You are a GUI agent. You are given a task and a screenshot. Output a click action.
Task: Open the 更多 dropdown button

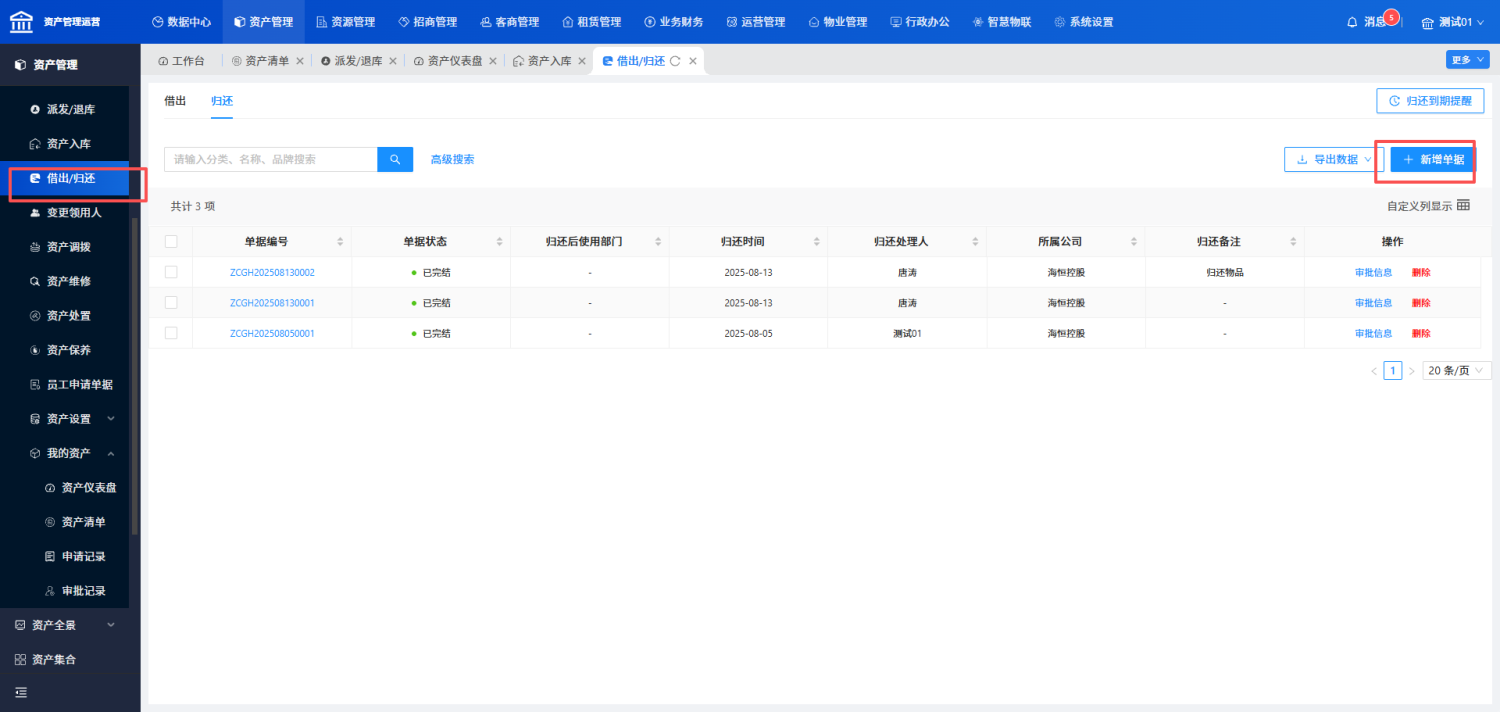click(1468, 60)
